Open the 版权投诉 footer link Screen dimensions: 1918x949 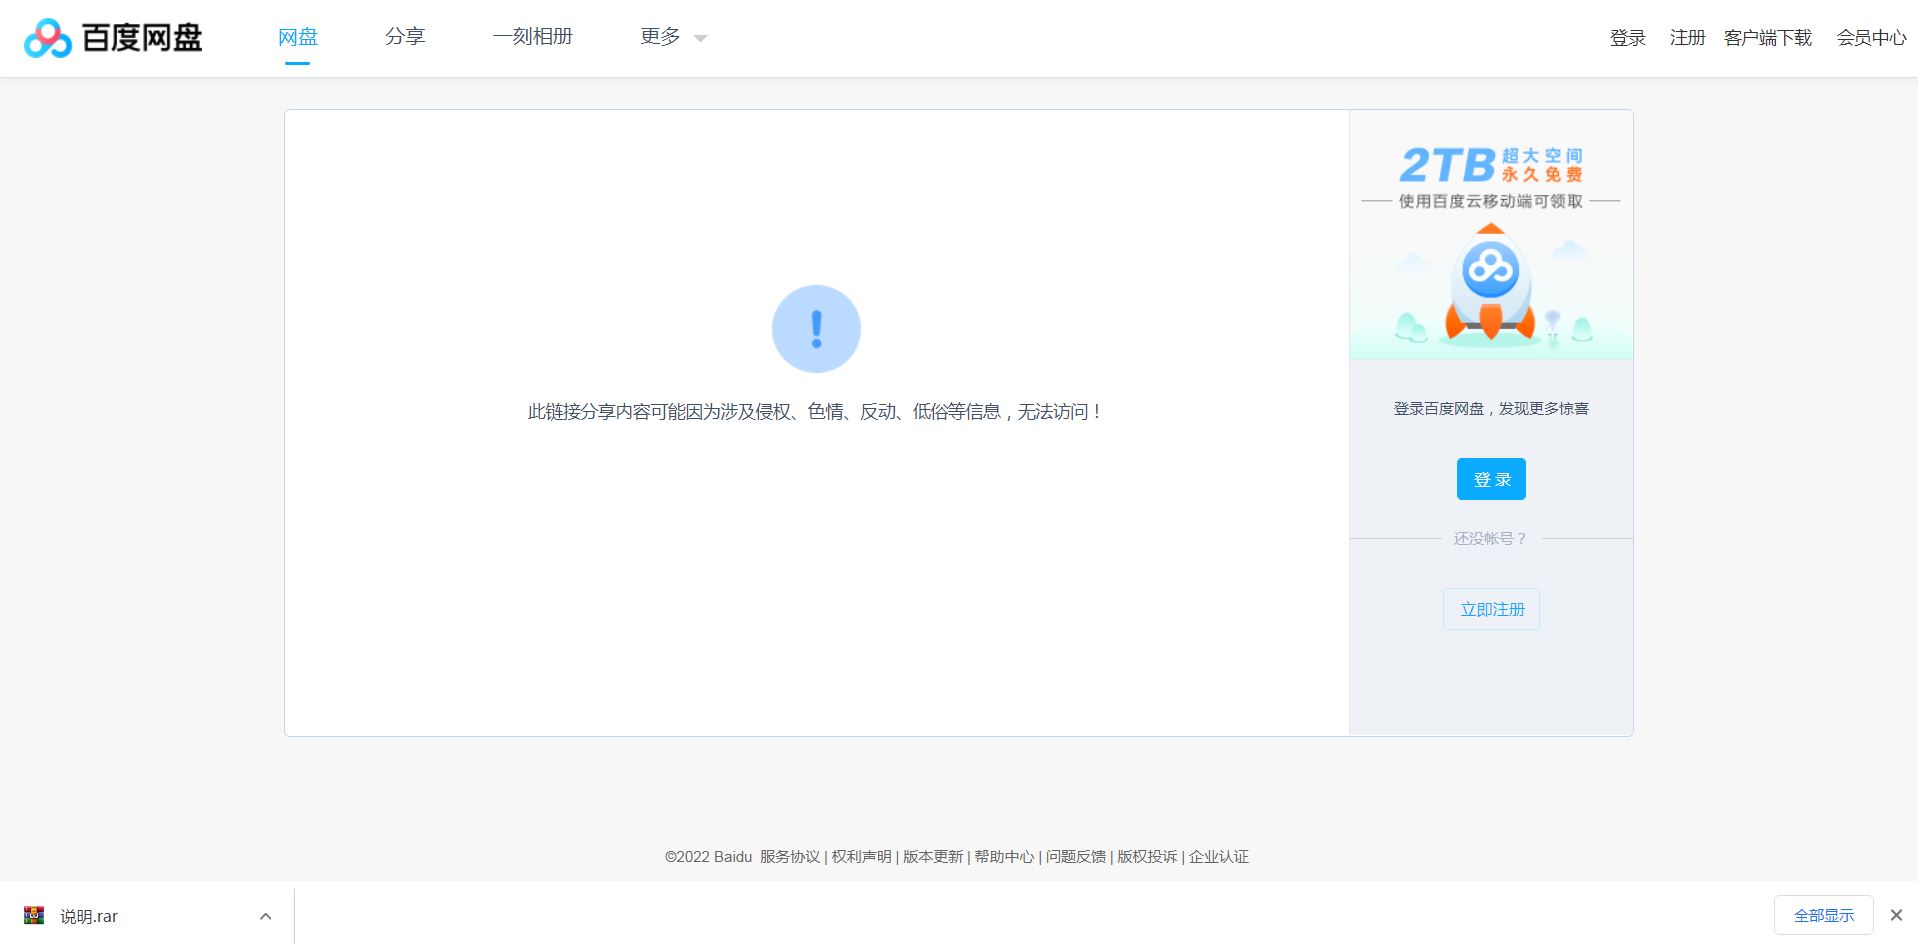tap(1147, 857)
